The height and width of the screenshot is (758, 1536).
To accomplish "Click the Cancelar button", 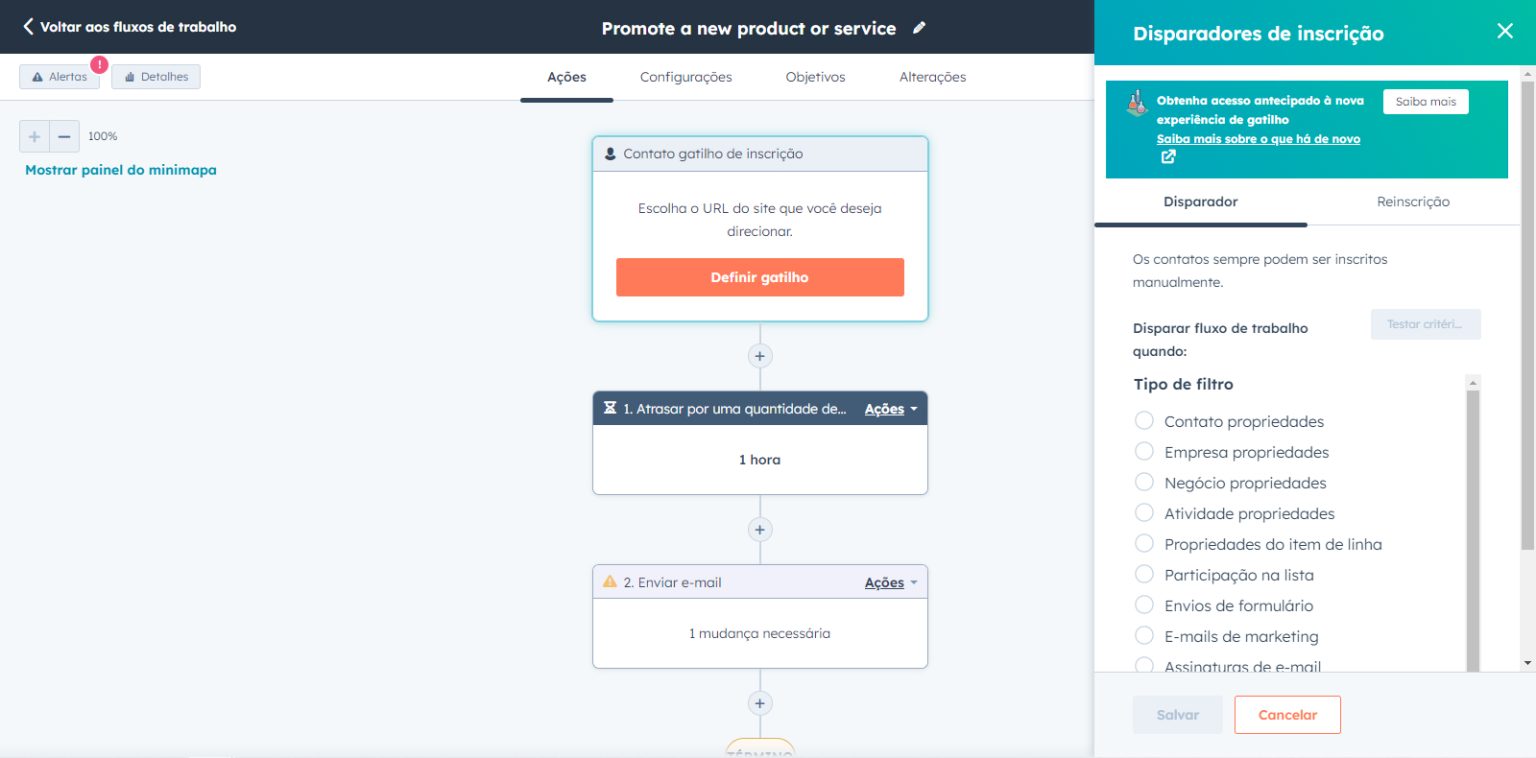I will pyautogui.click(x=1287, y=714).
